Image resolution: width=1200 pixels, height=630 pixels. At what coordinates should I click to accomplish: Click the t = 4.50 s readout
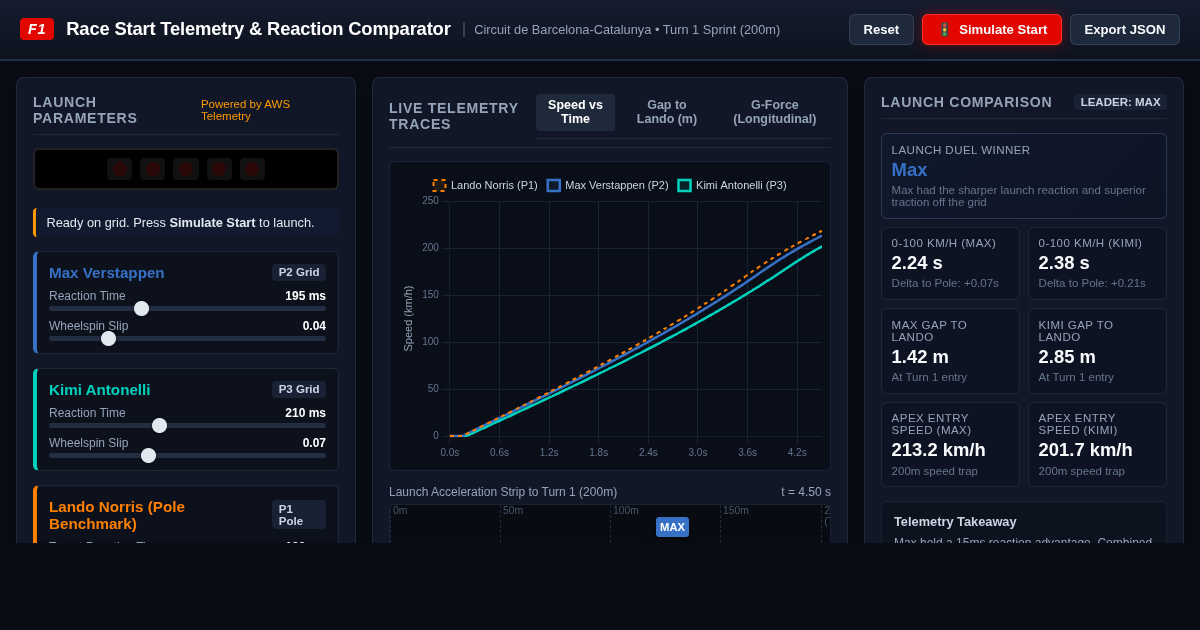[806, 492]
